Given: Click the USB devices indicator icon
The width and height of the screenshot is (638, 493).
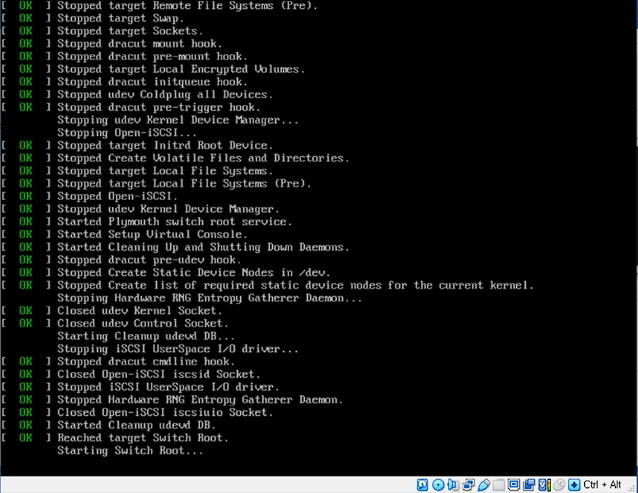Looking at the screenshot, I should 483,485.
